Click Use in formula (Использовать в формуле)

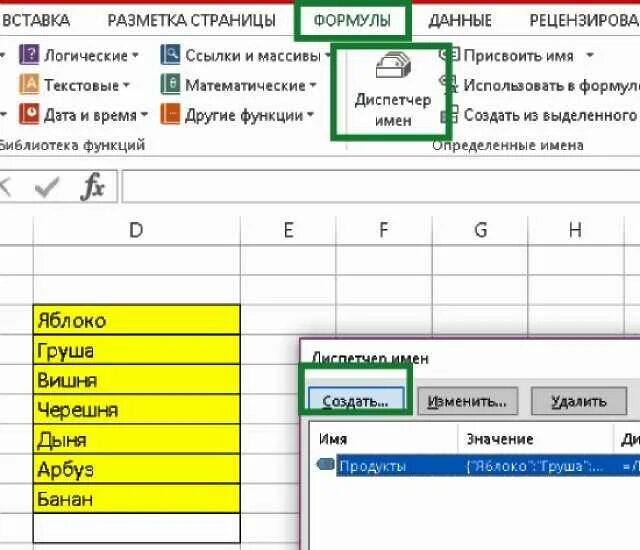point(551,85)
